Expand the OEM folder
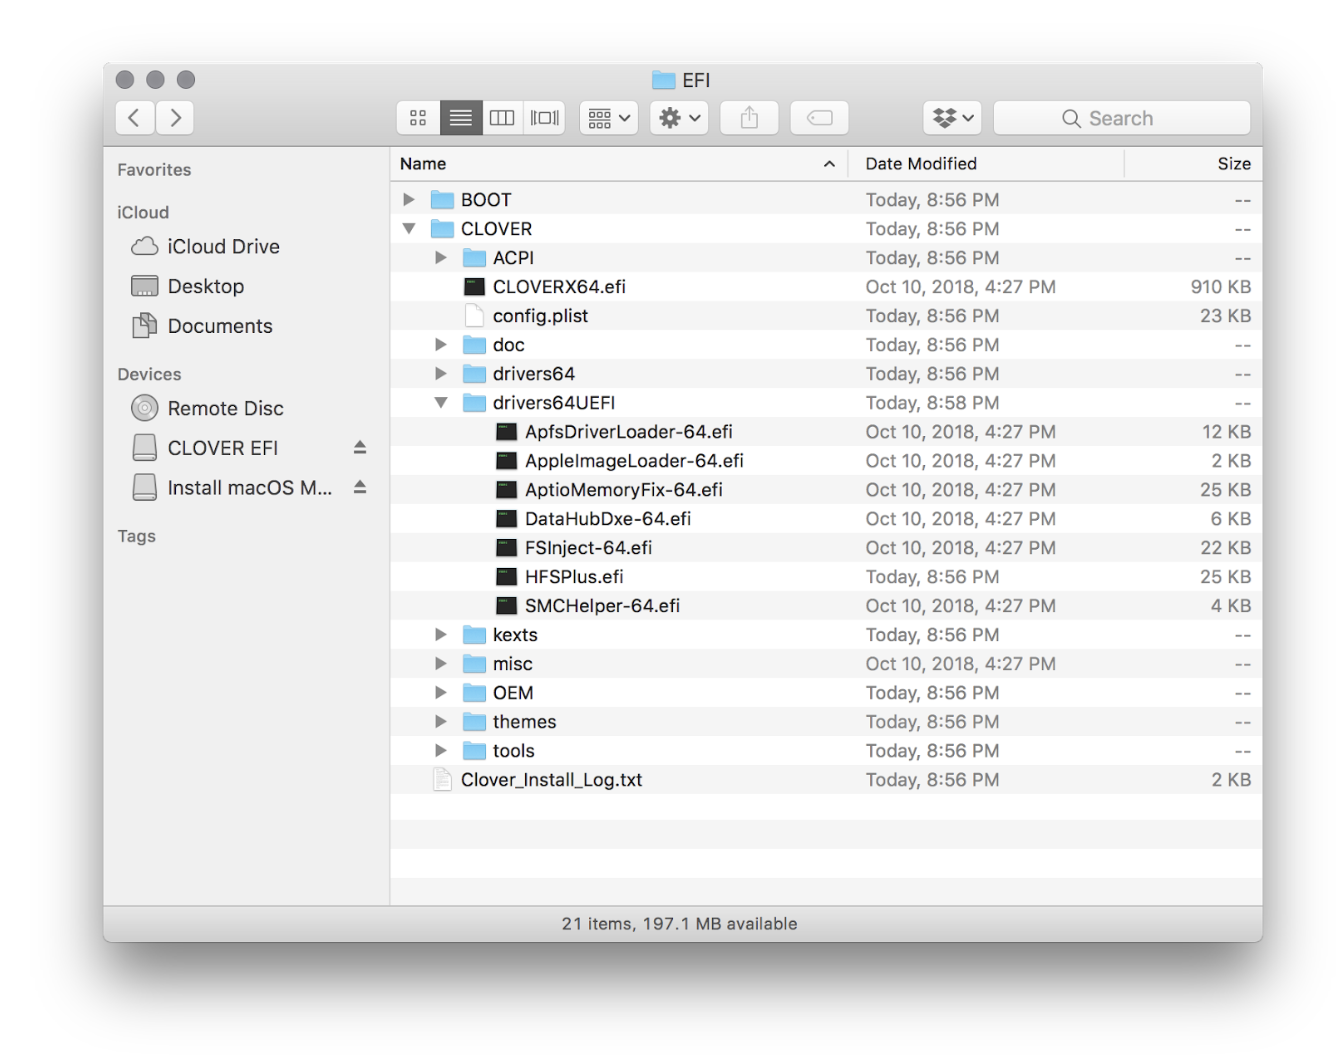Image resolution: width=1336 pixels, height=1064 pixels. coord(440,693)
